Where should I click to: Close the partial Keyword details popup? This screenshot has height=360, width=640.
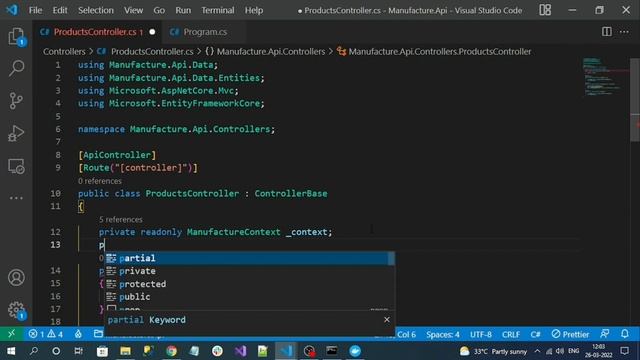tap(387, 320)
